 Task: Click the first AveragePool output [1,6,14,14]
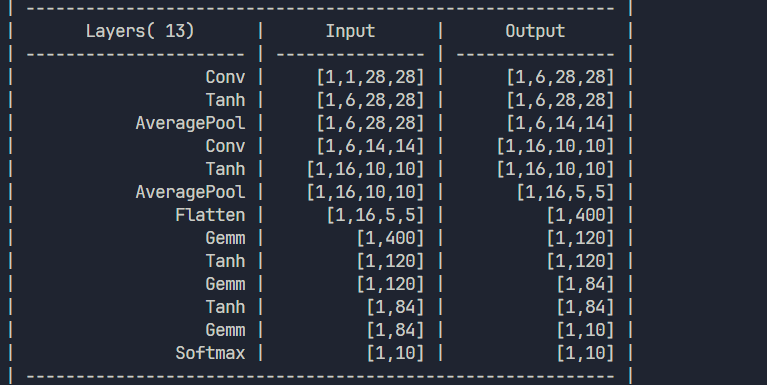click(560, 123)
